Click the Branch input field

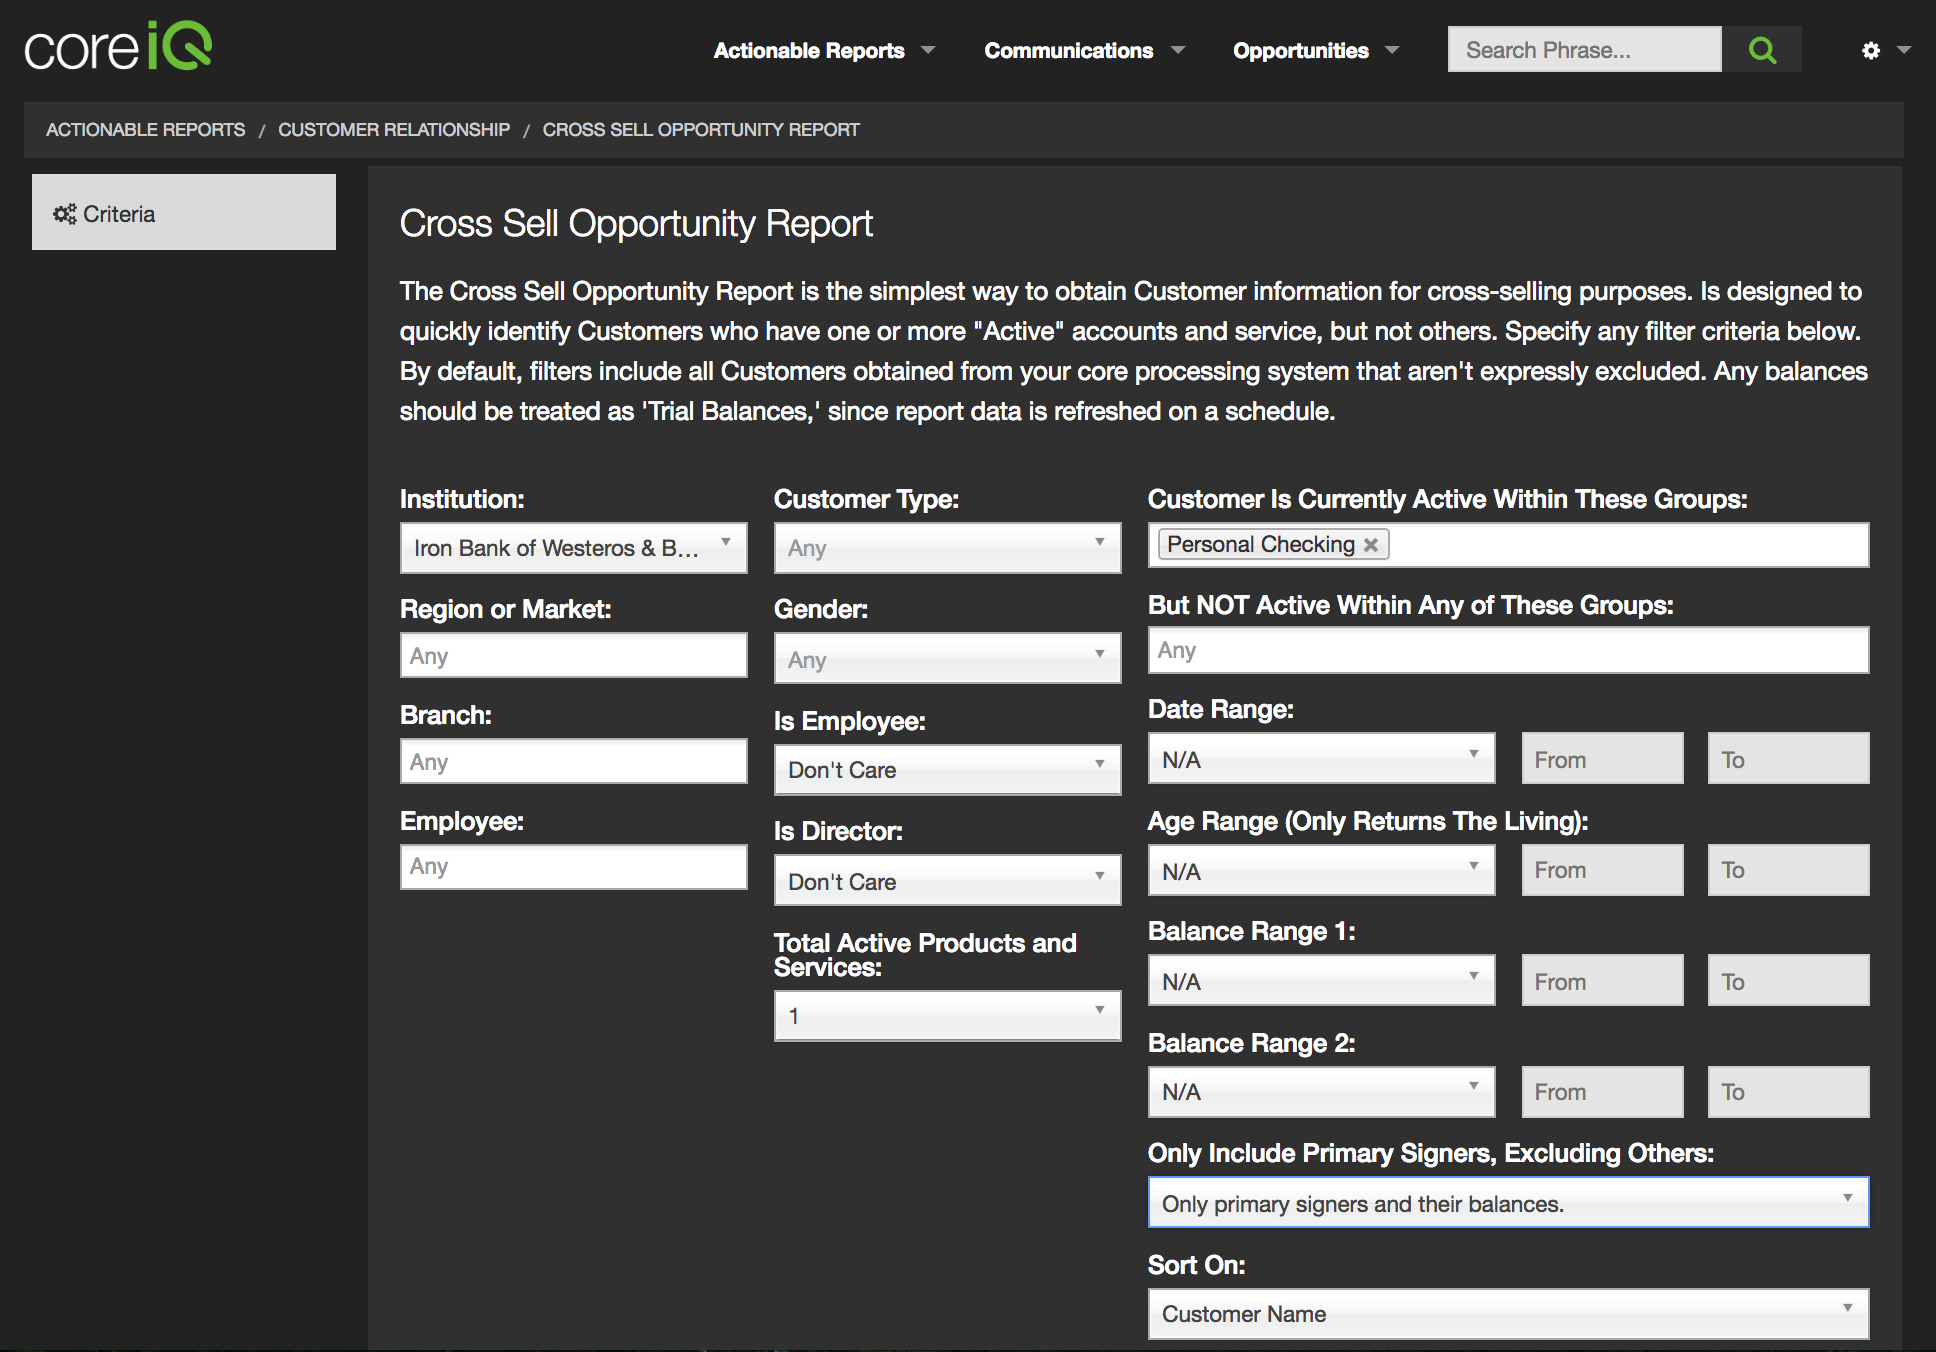(573, 762)
